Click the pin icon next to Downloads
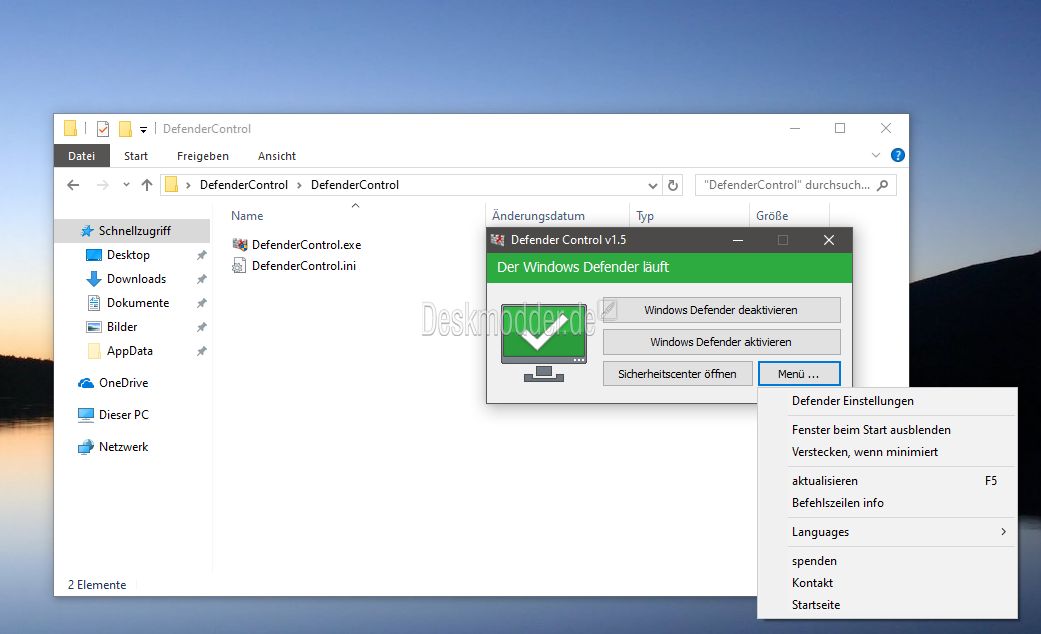The height and width of the screenshot is (634, 1041). [201, 279]
